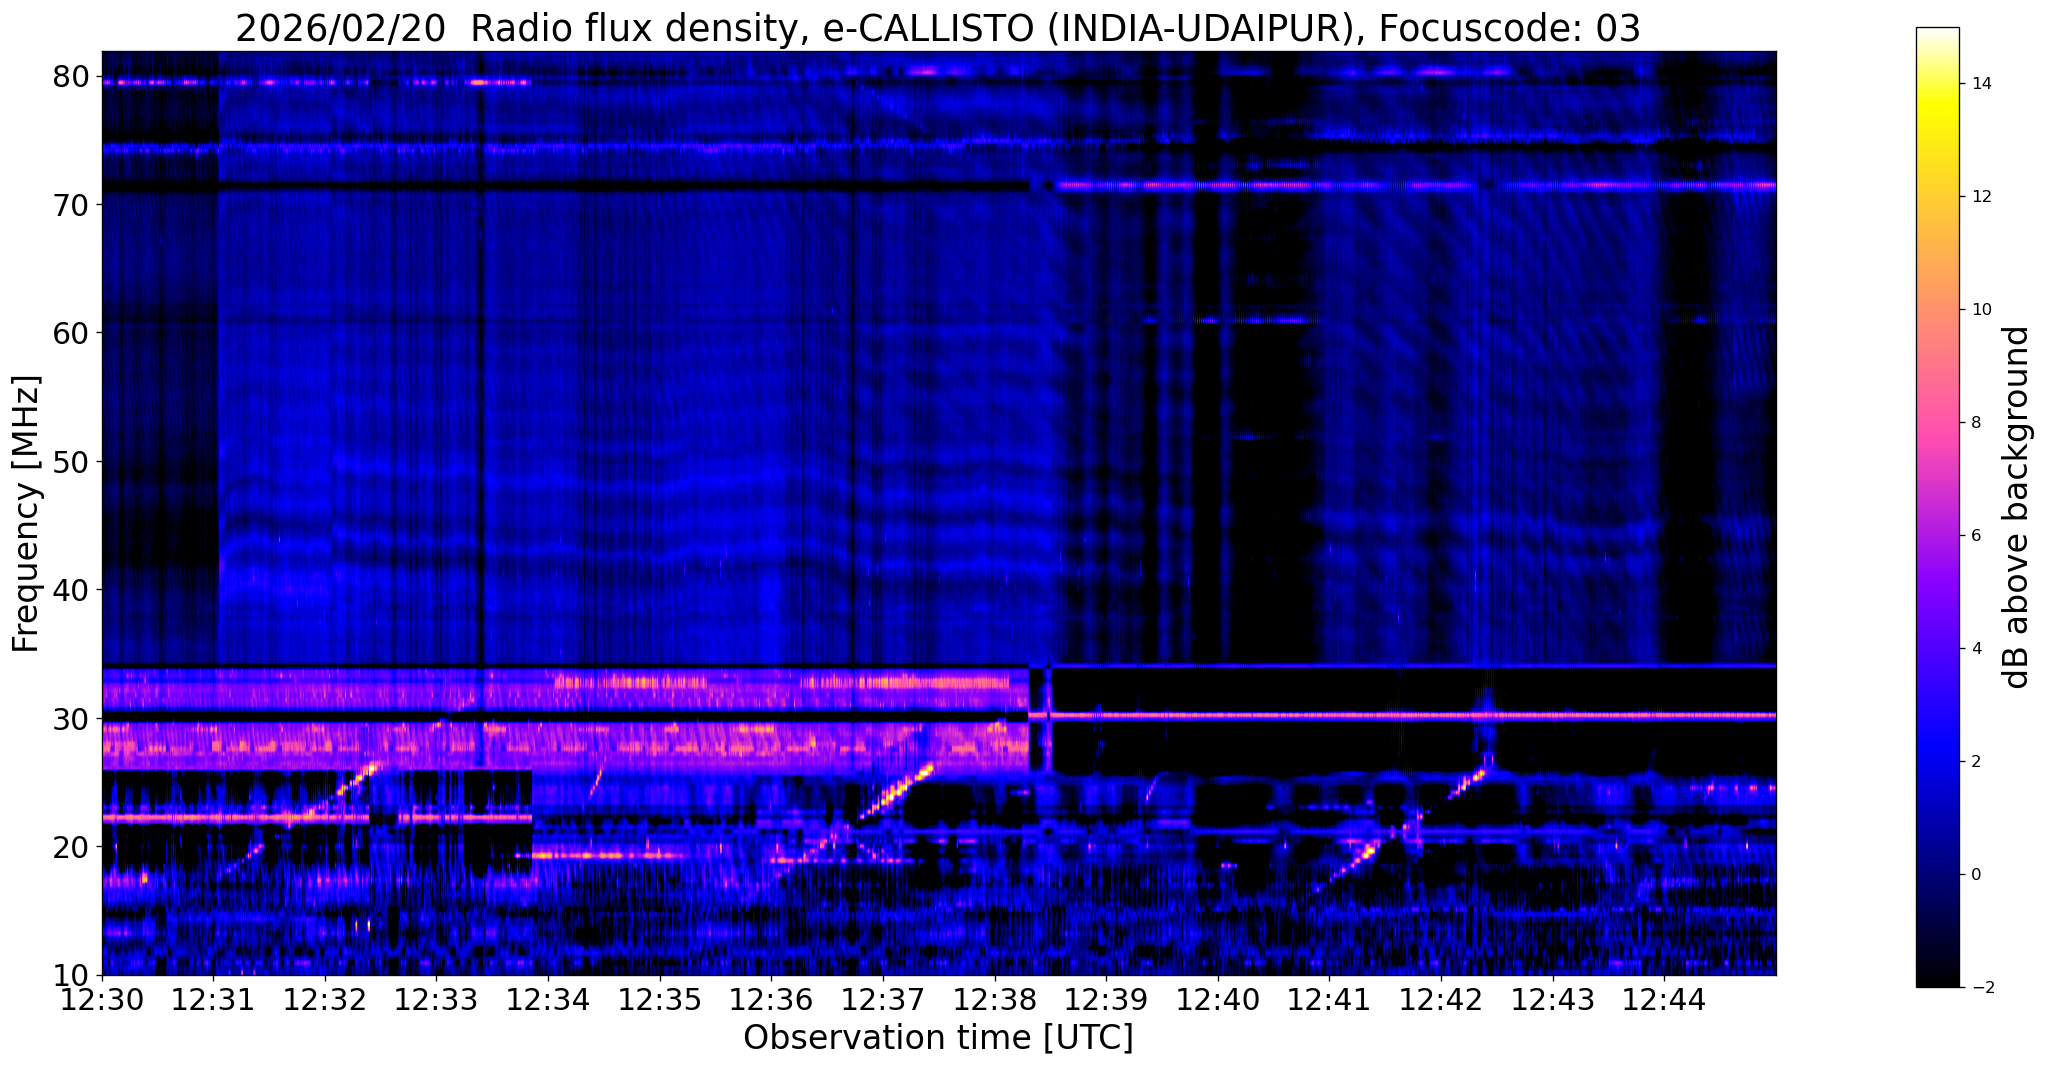2047x1067 pixels.
Task: Click the 12:36 time tick label
Action: click(x=772, y=1000)
